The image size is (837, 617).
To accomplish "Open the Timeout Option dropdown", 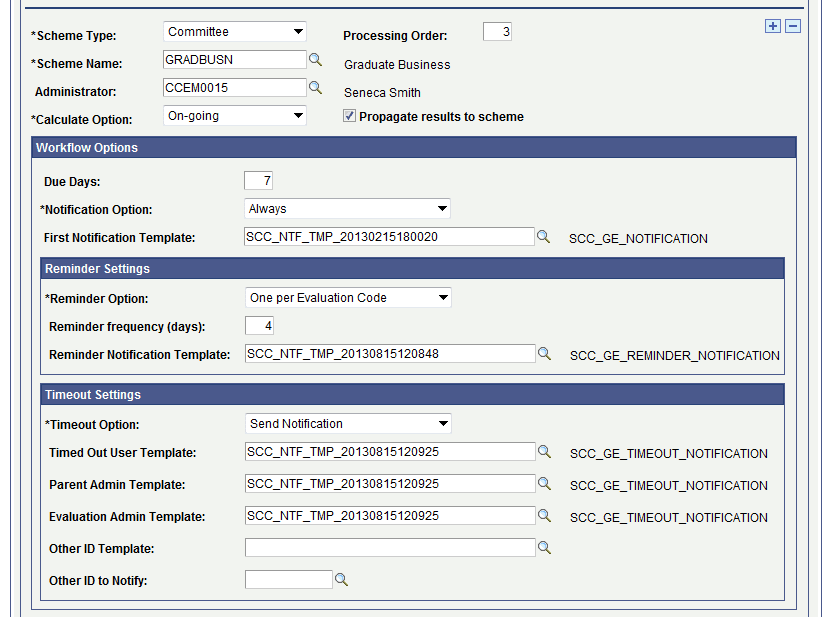I will point(348,424).
